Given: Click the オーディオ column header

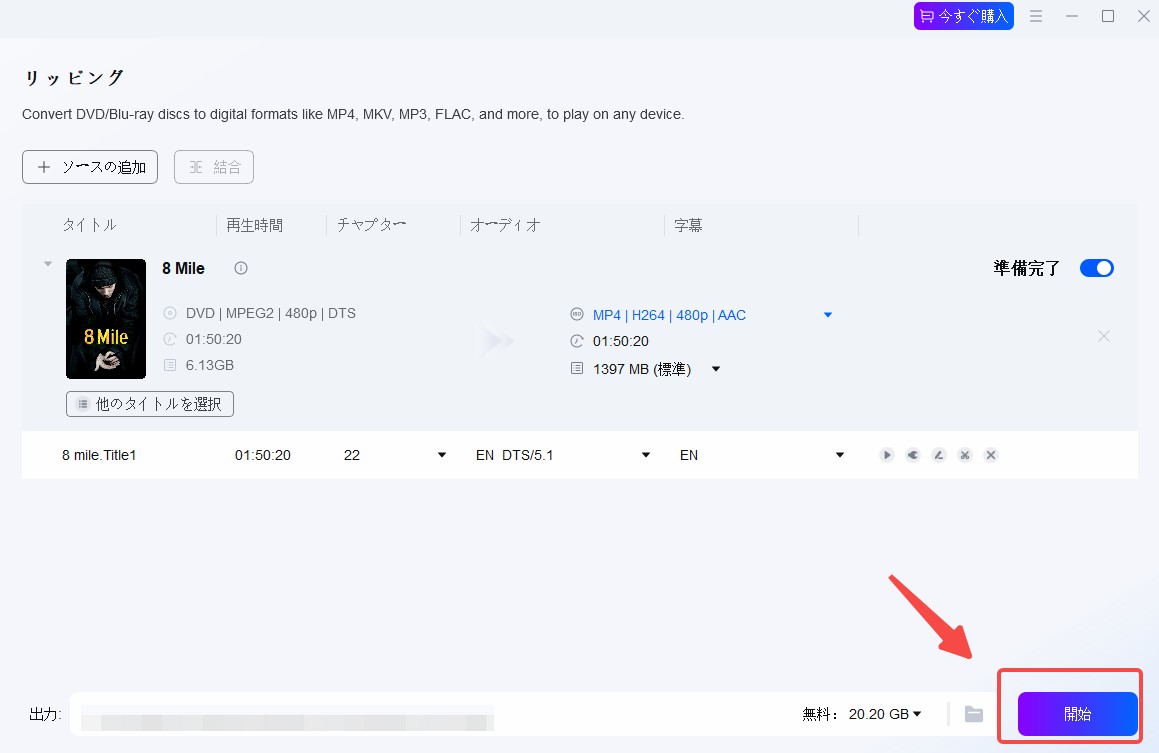Looking at the screenshot, I should (506, 225).
